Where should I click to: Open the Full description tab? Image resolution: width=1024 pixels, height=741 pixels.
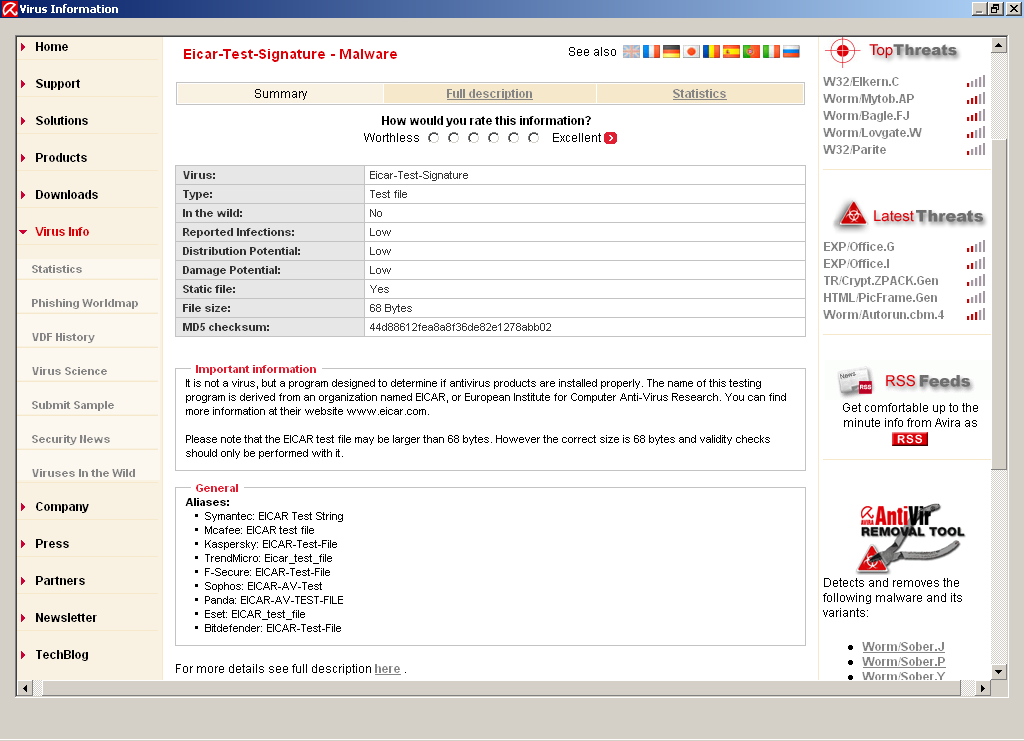(x=489, y=93)
